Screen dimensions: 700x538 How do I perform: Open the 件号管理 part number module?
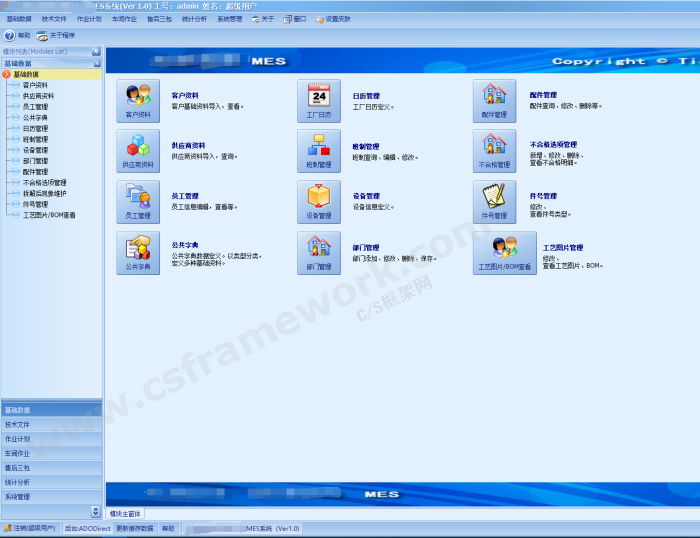494,202
